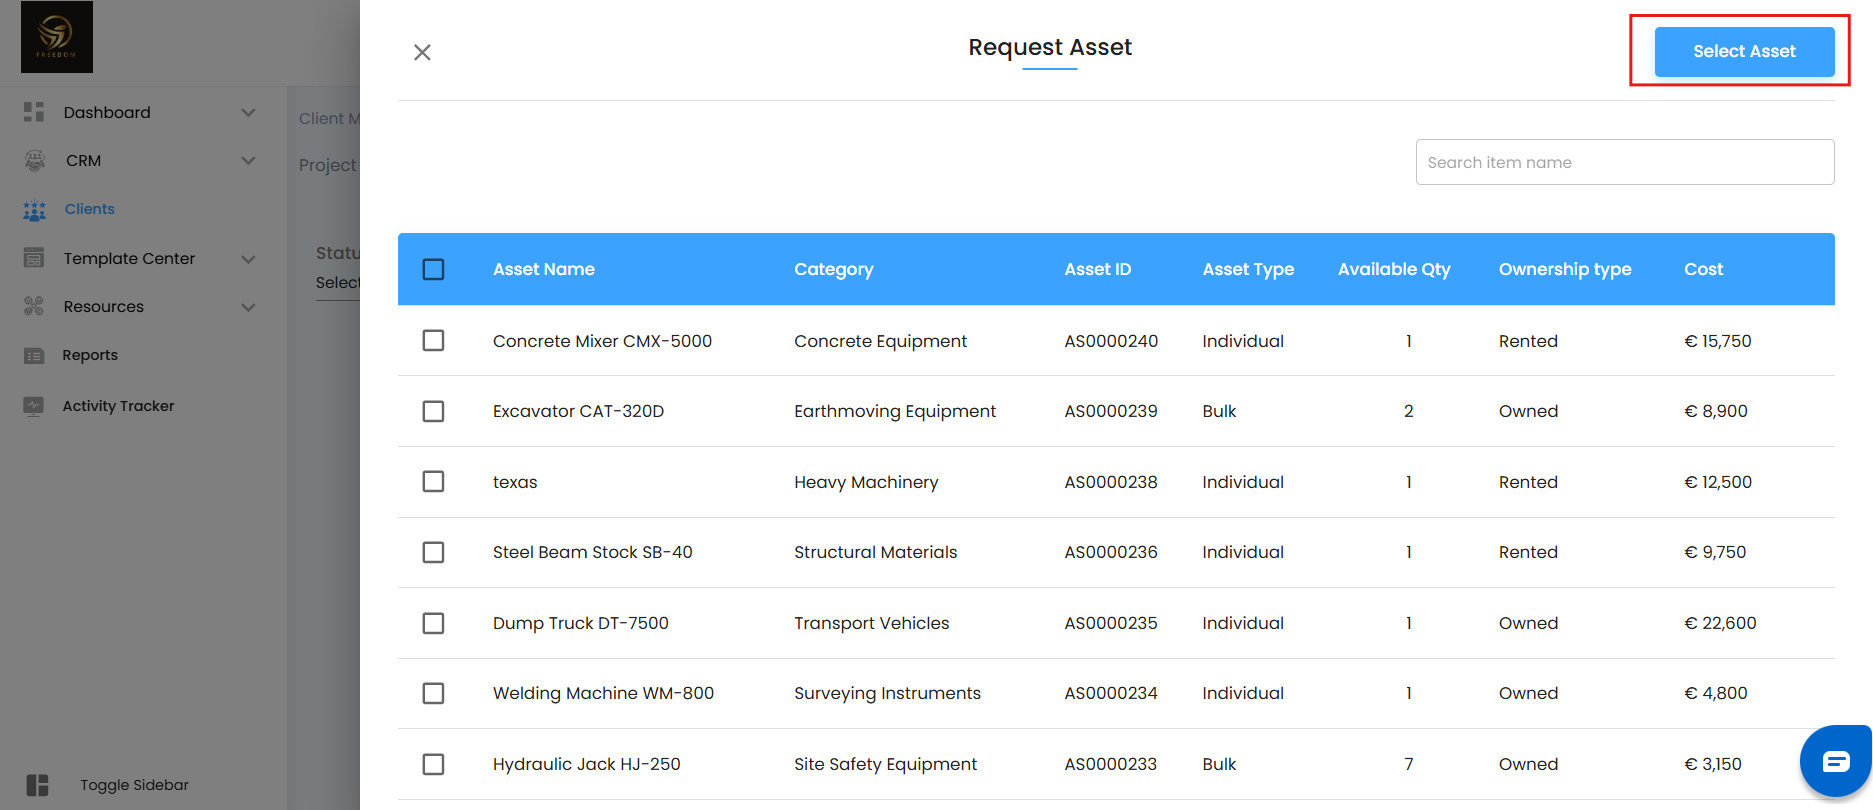
Task: Click the Clients people icon
Action: [x=35, y=210]
